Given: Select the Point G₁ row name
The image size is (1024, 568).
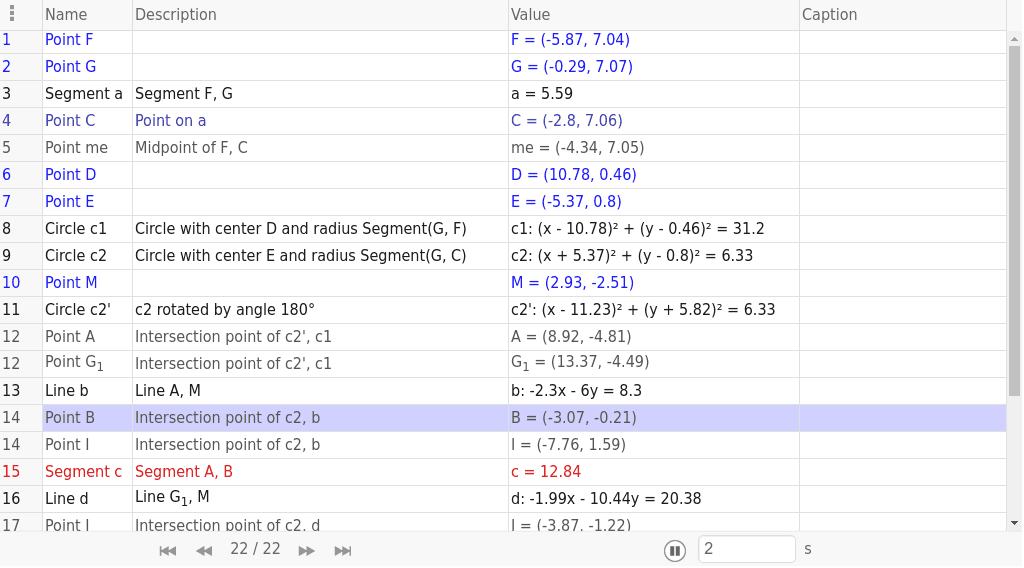Looking at the screenshot, I should tap(74, 364).
